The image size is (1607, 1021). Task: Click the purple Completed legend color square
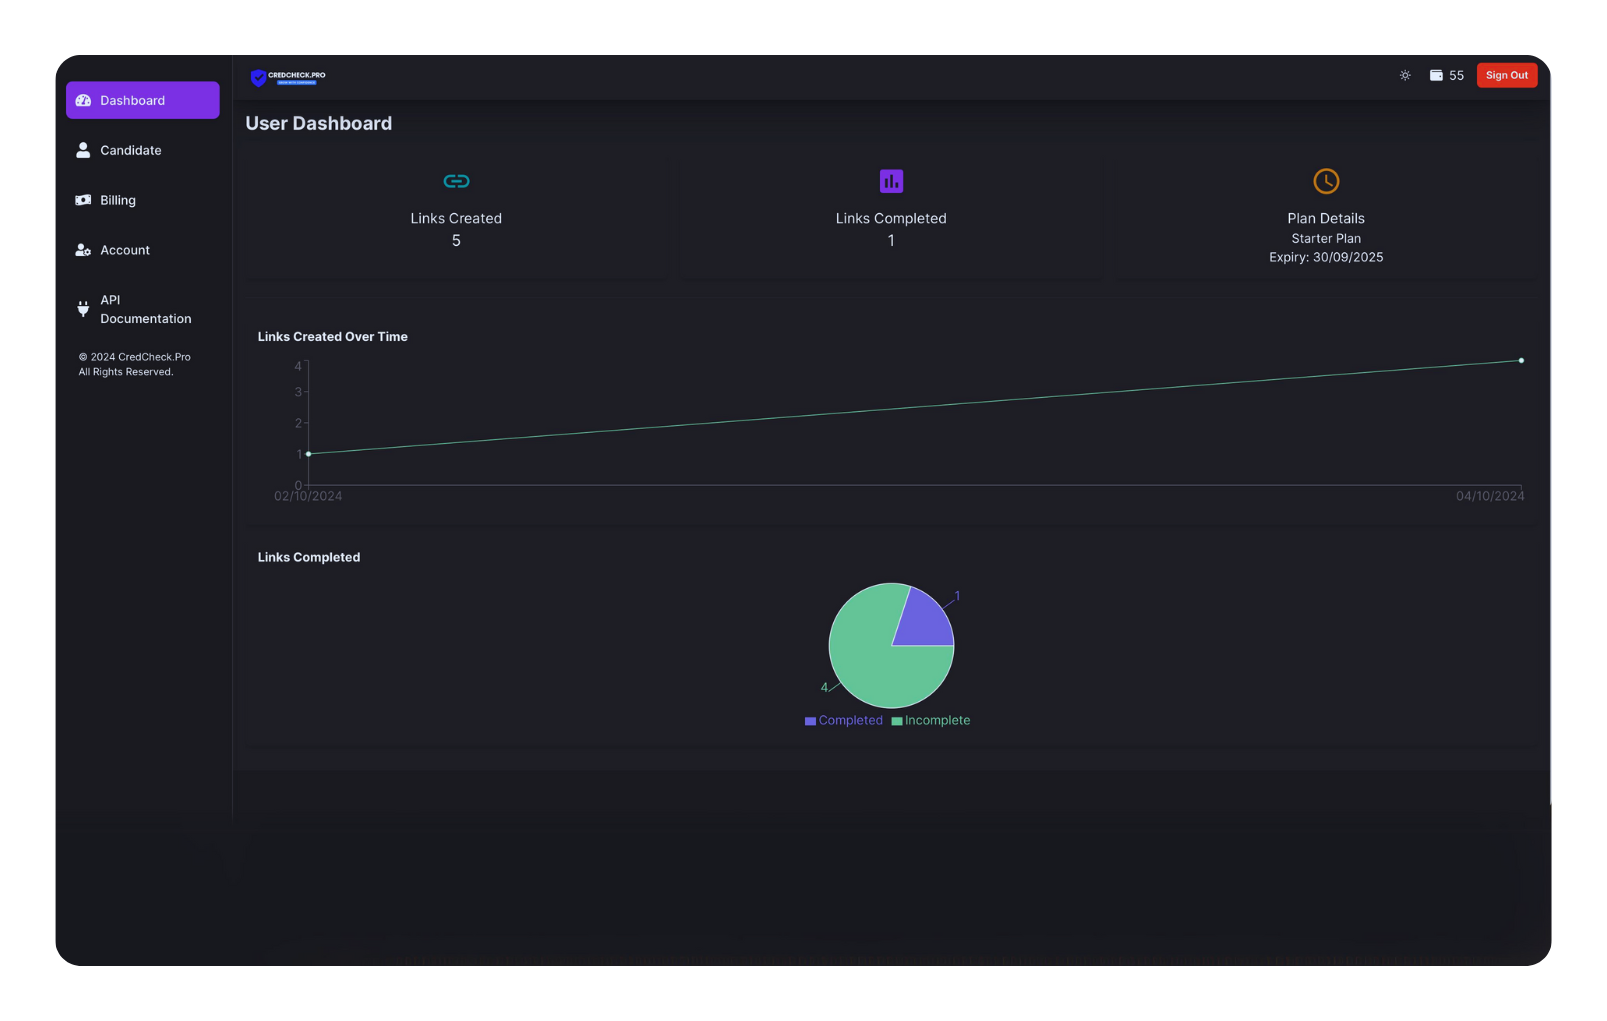pyautogui.click(x=809, y=720)
